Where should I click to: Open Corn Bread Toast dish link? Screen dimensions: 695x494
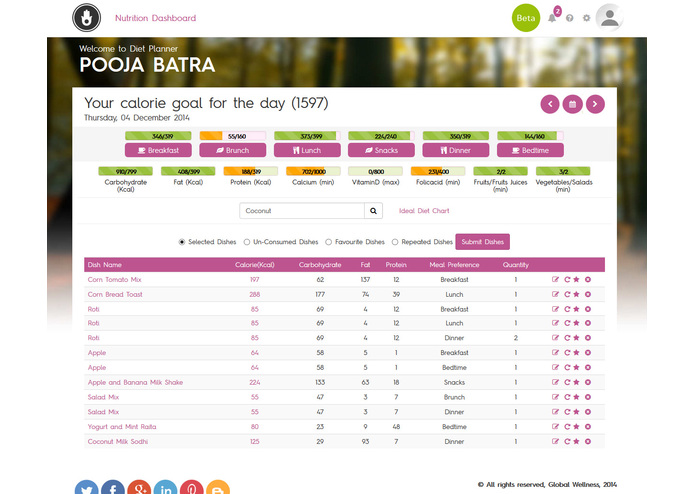(x=115, y=294)
